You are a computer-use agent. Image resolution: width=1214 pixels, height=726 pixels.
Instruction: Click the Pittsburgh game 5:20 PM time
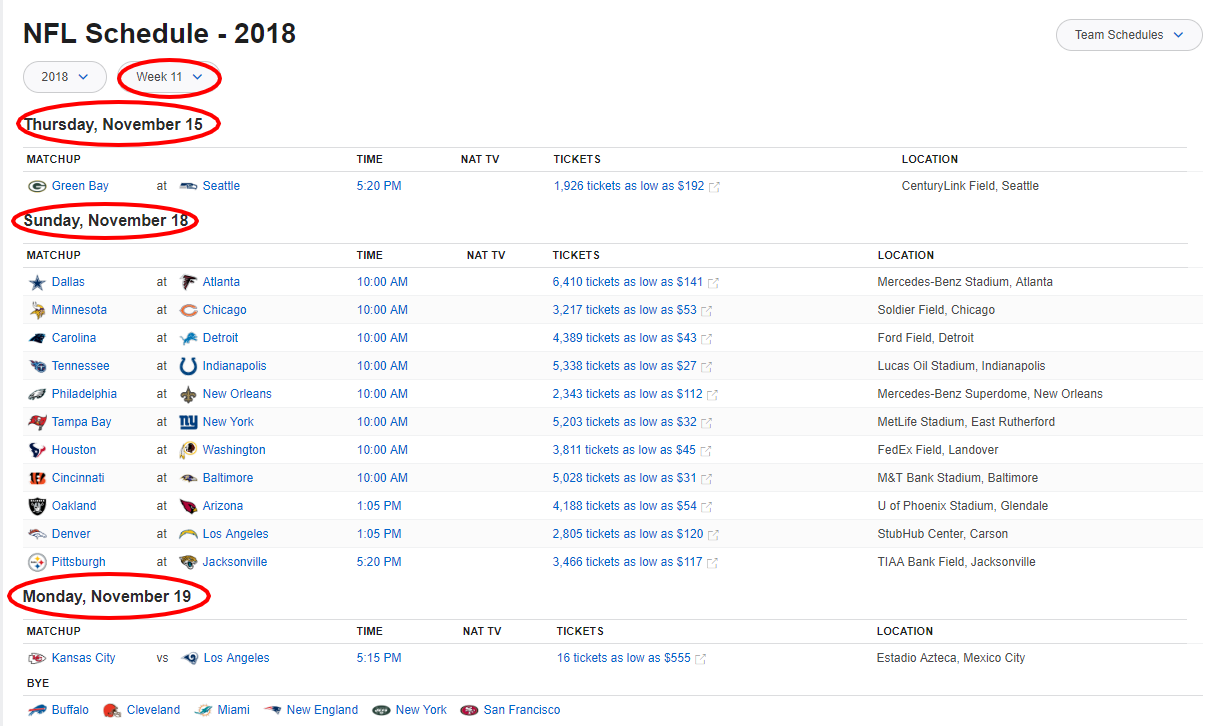point(379,562)
